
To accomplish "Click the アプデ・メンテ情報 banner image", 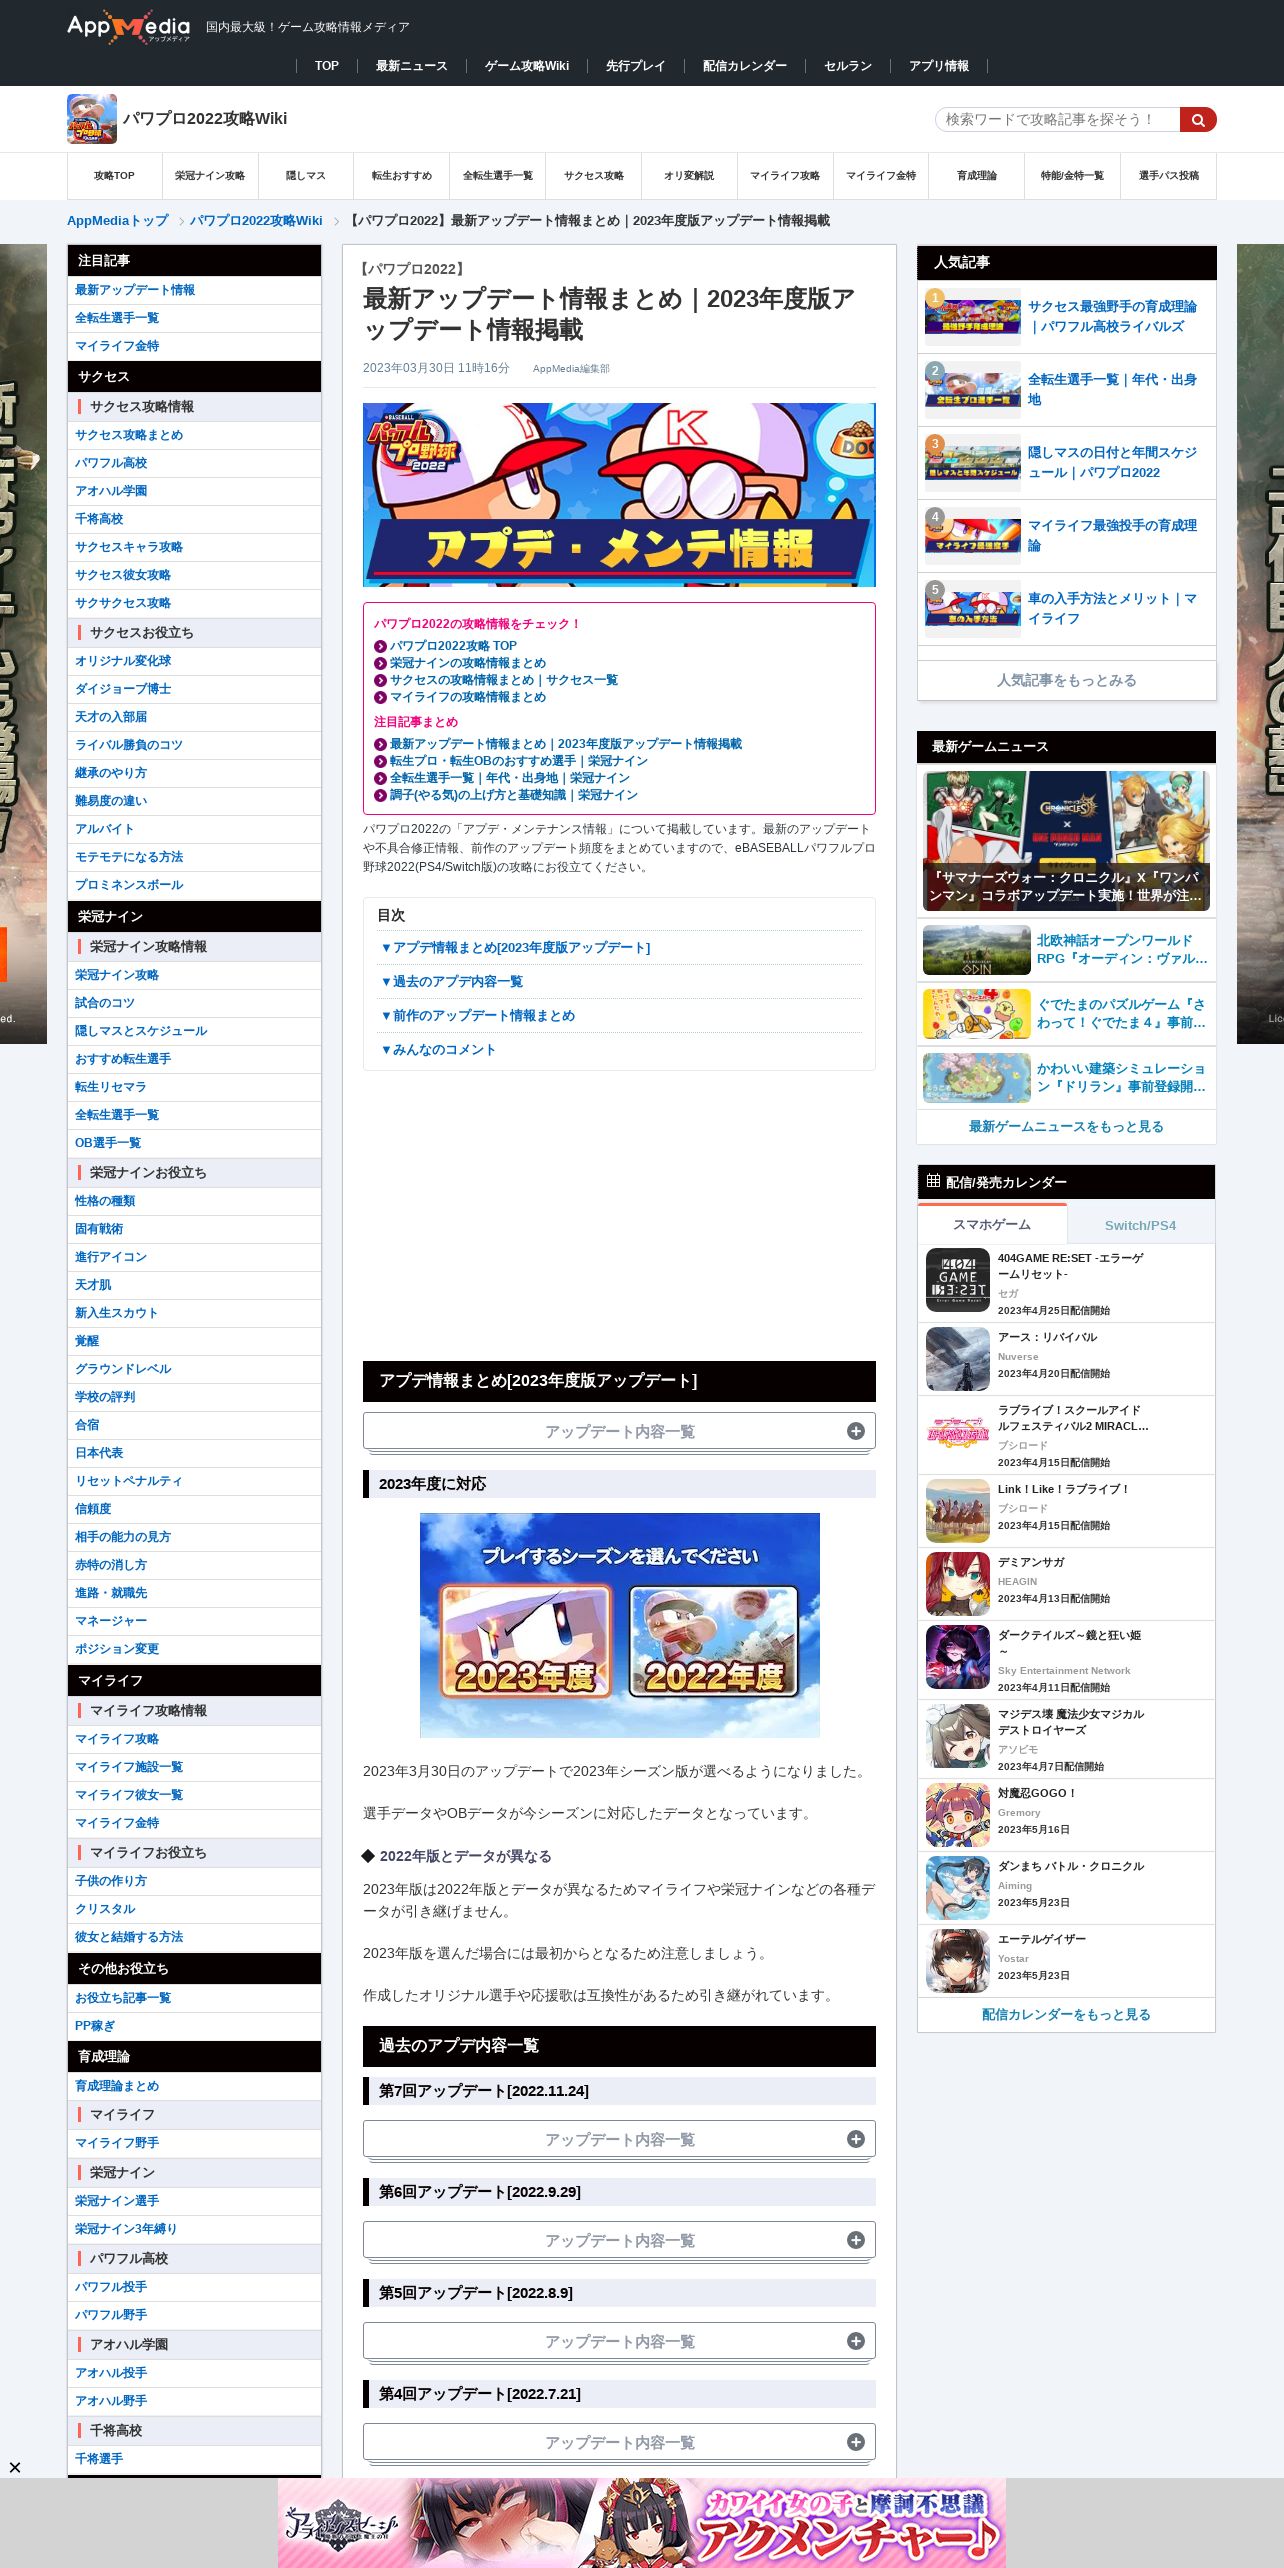I will pyautogui.click(x=619, y=495).
